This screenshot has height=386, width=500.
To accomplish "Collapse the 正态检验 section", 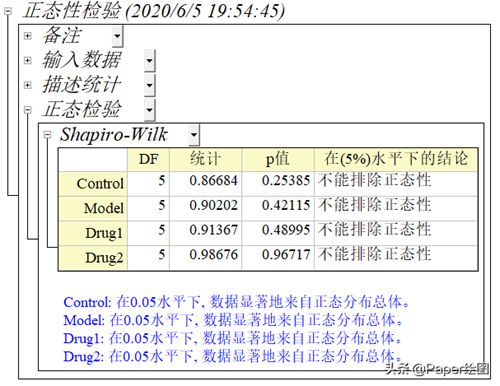I will click(x=28, y=110).
